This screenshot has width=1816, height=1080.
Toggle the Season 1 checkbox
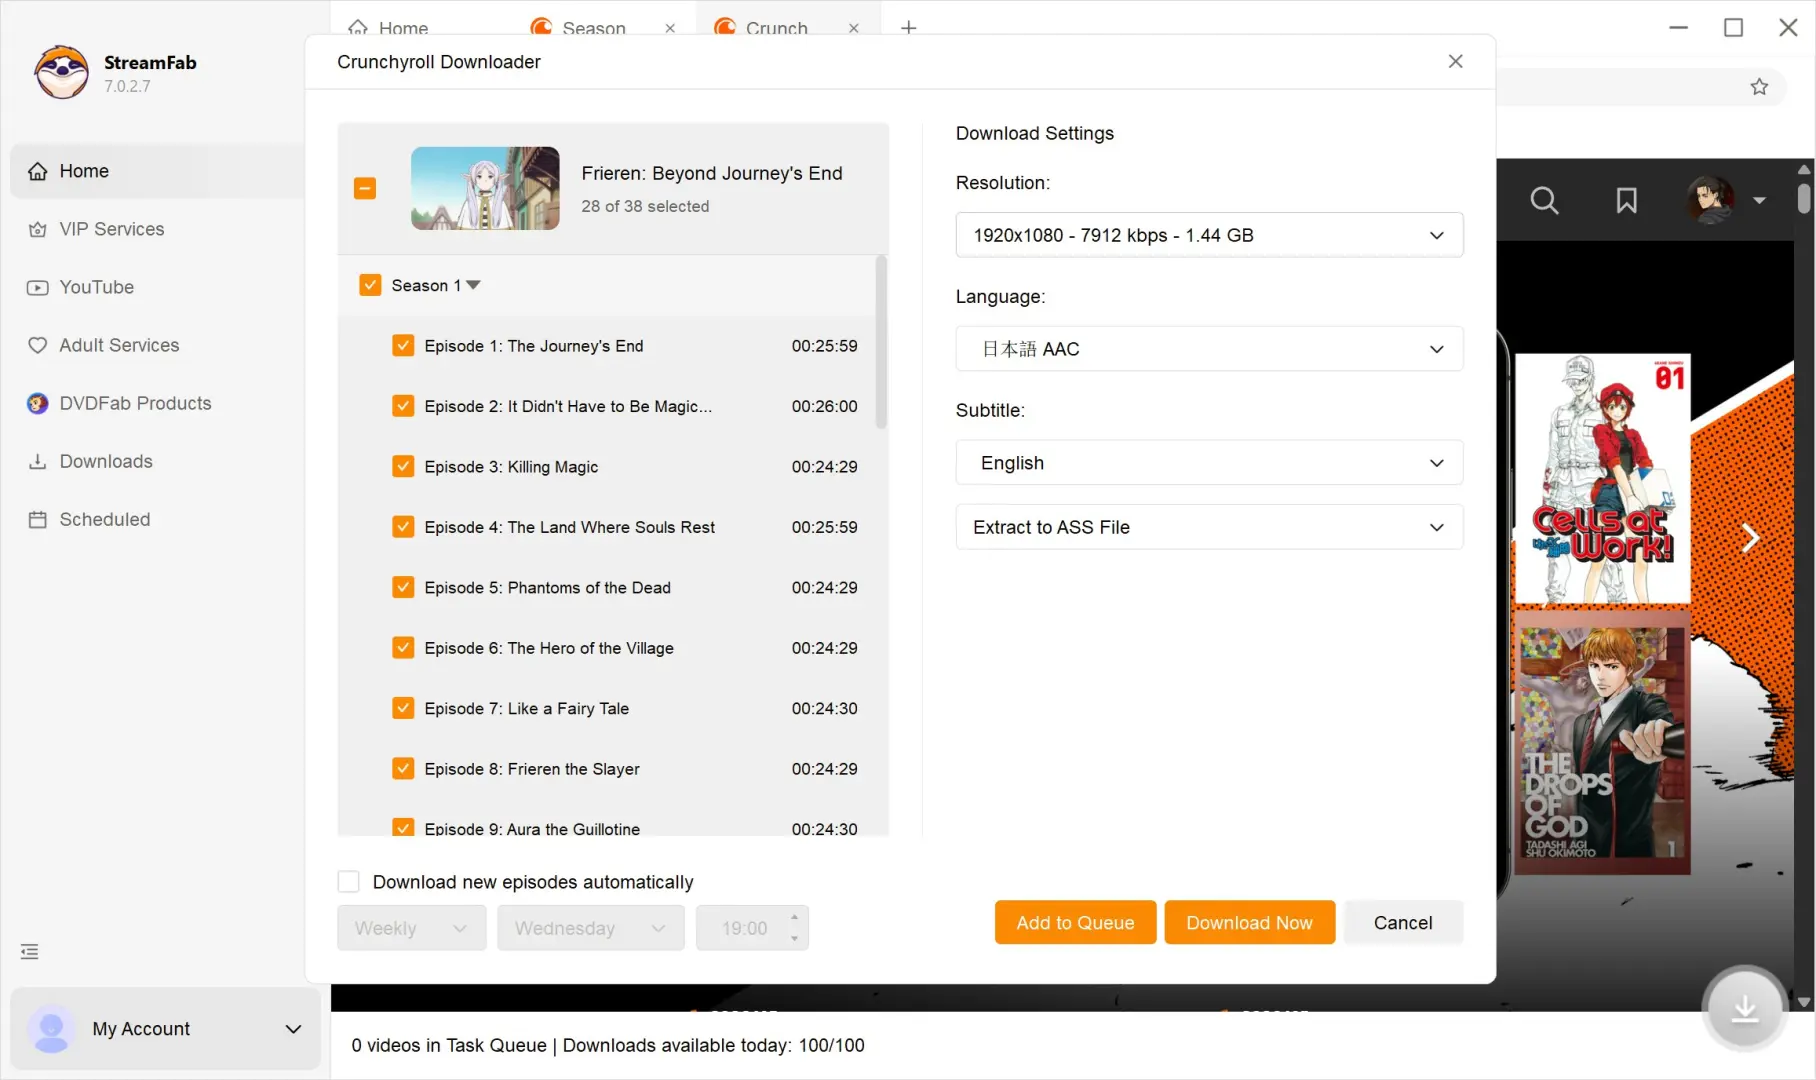pyautogui.click(x=370, y=285)
